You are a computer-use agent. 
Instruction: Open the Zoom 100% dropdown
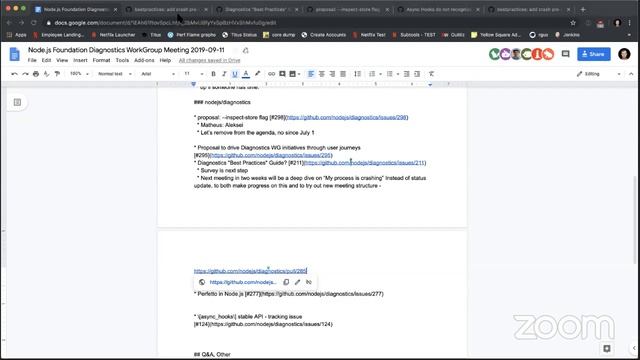[79, 74]
